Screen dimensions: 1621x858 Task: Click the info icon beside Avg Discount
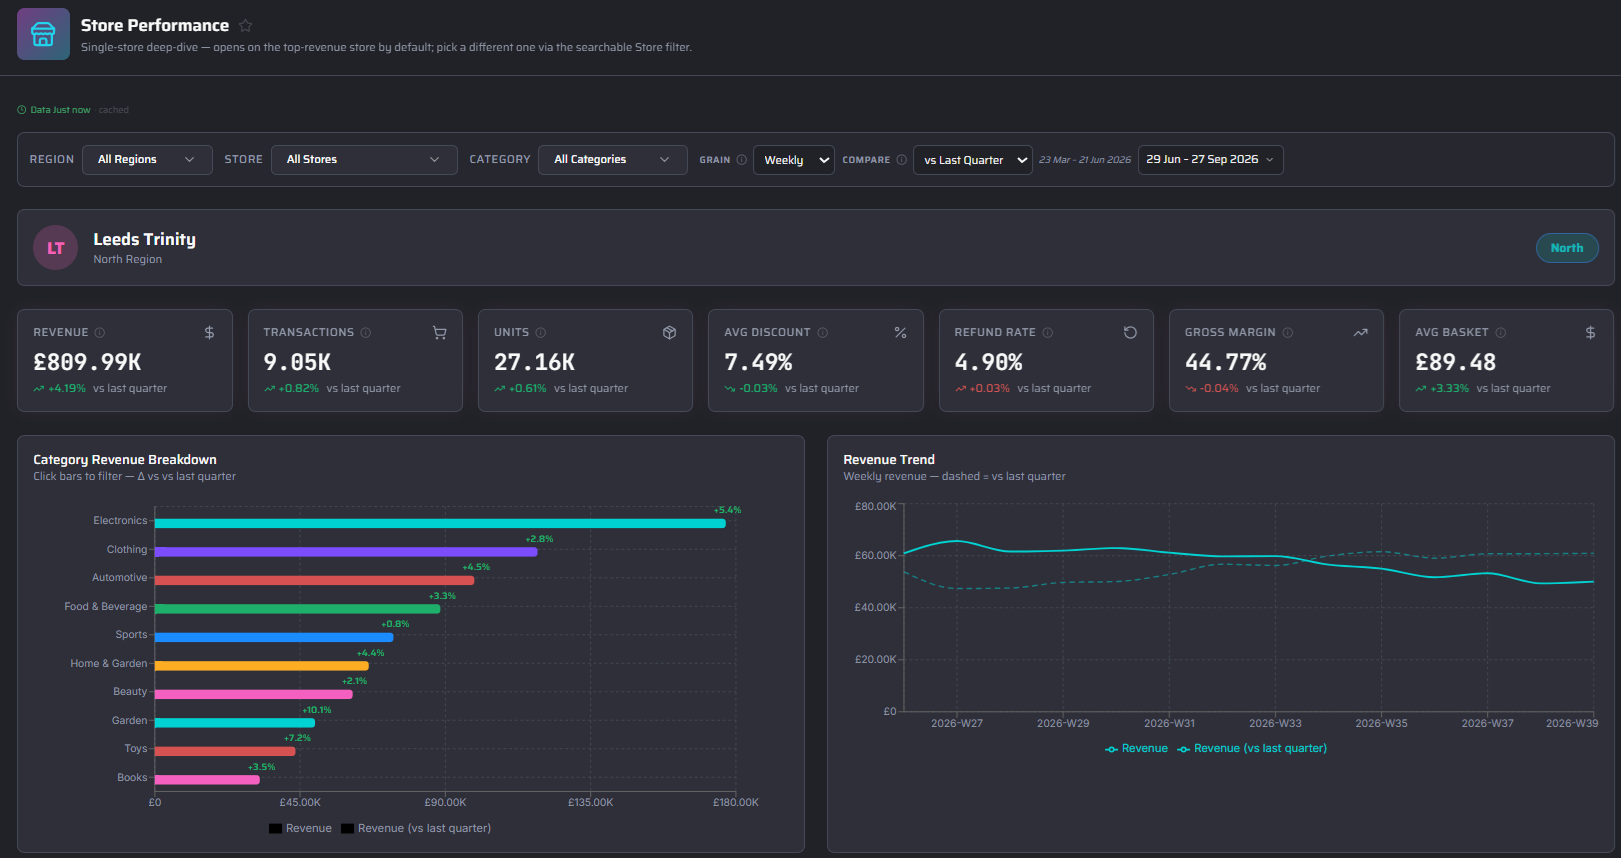pos(823,333)
